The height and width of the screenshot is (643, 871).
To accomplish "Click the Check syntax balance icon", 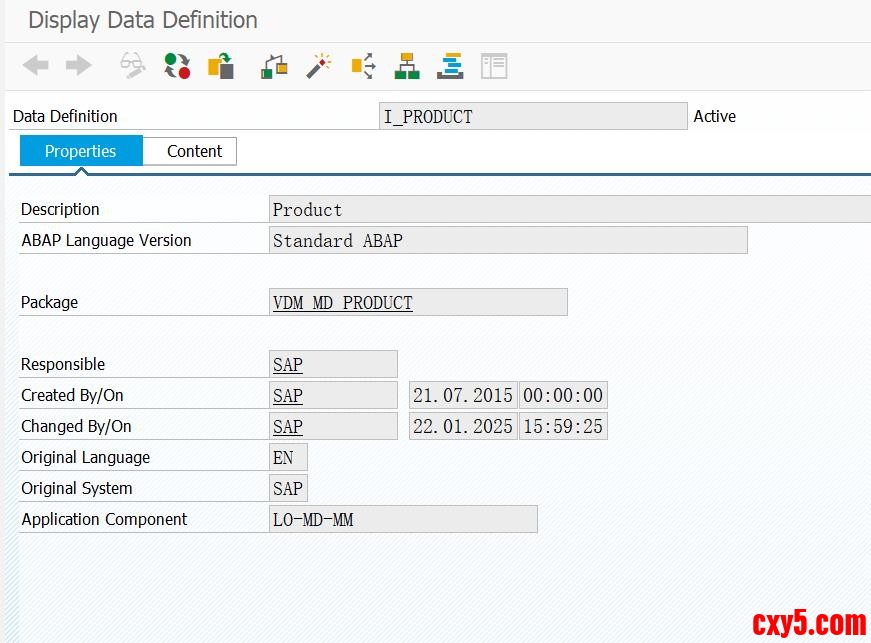I will click(274, 66).
